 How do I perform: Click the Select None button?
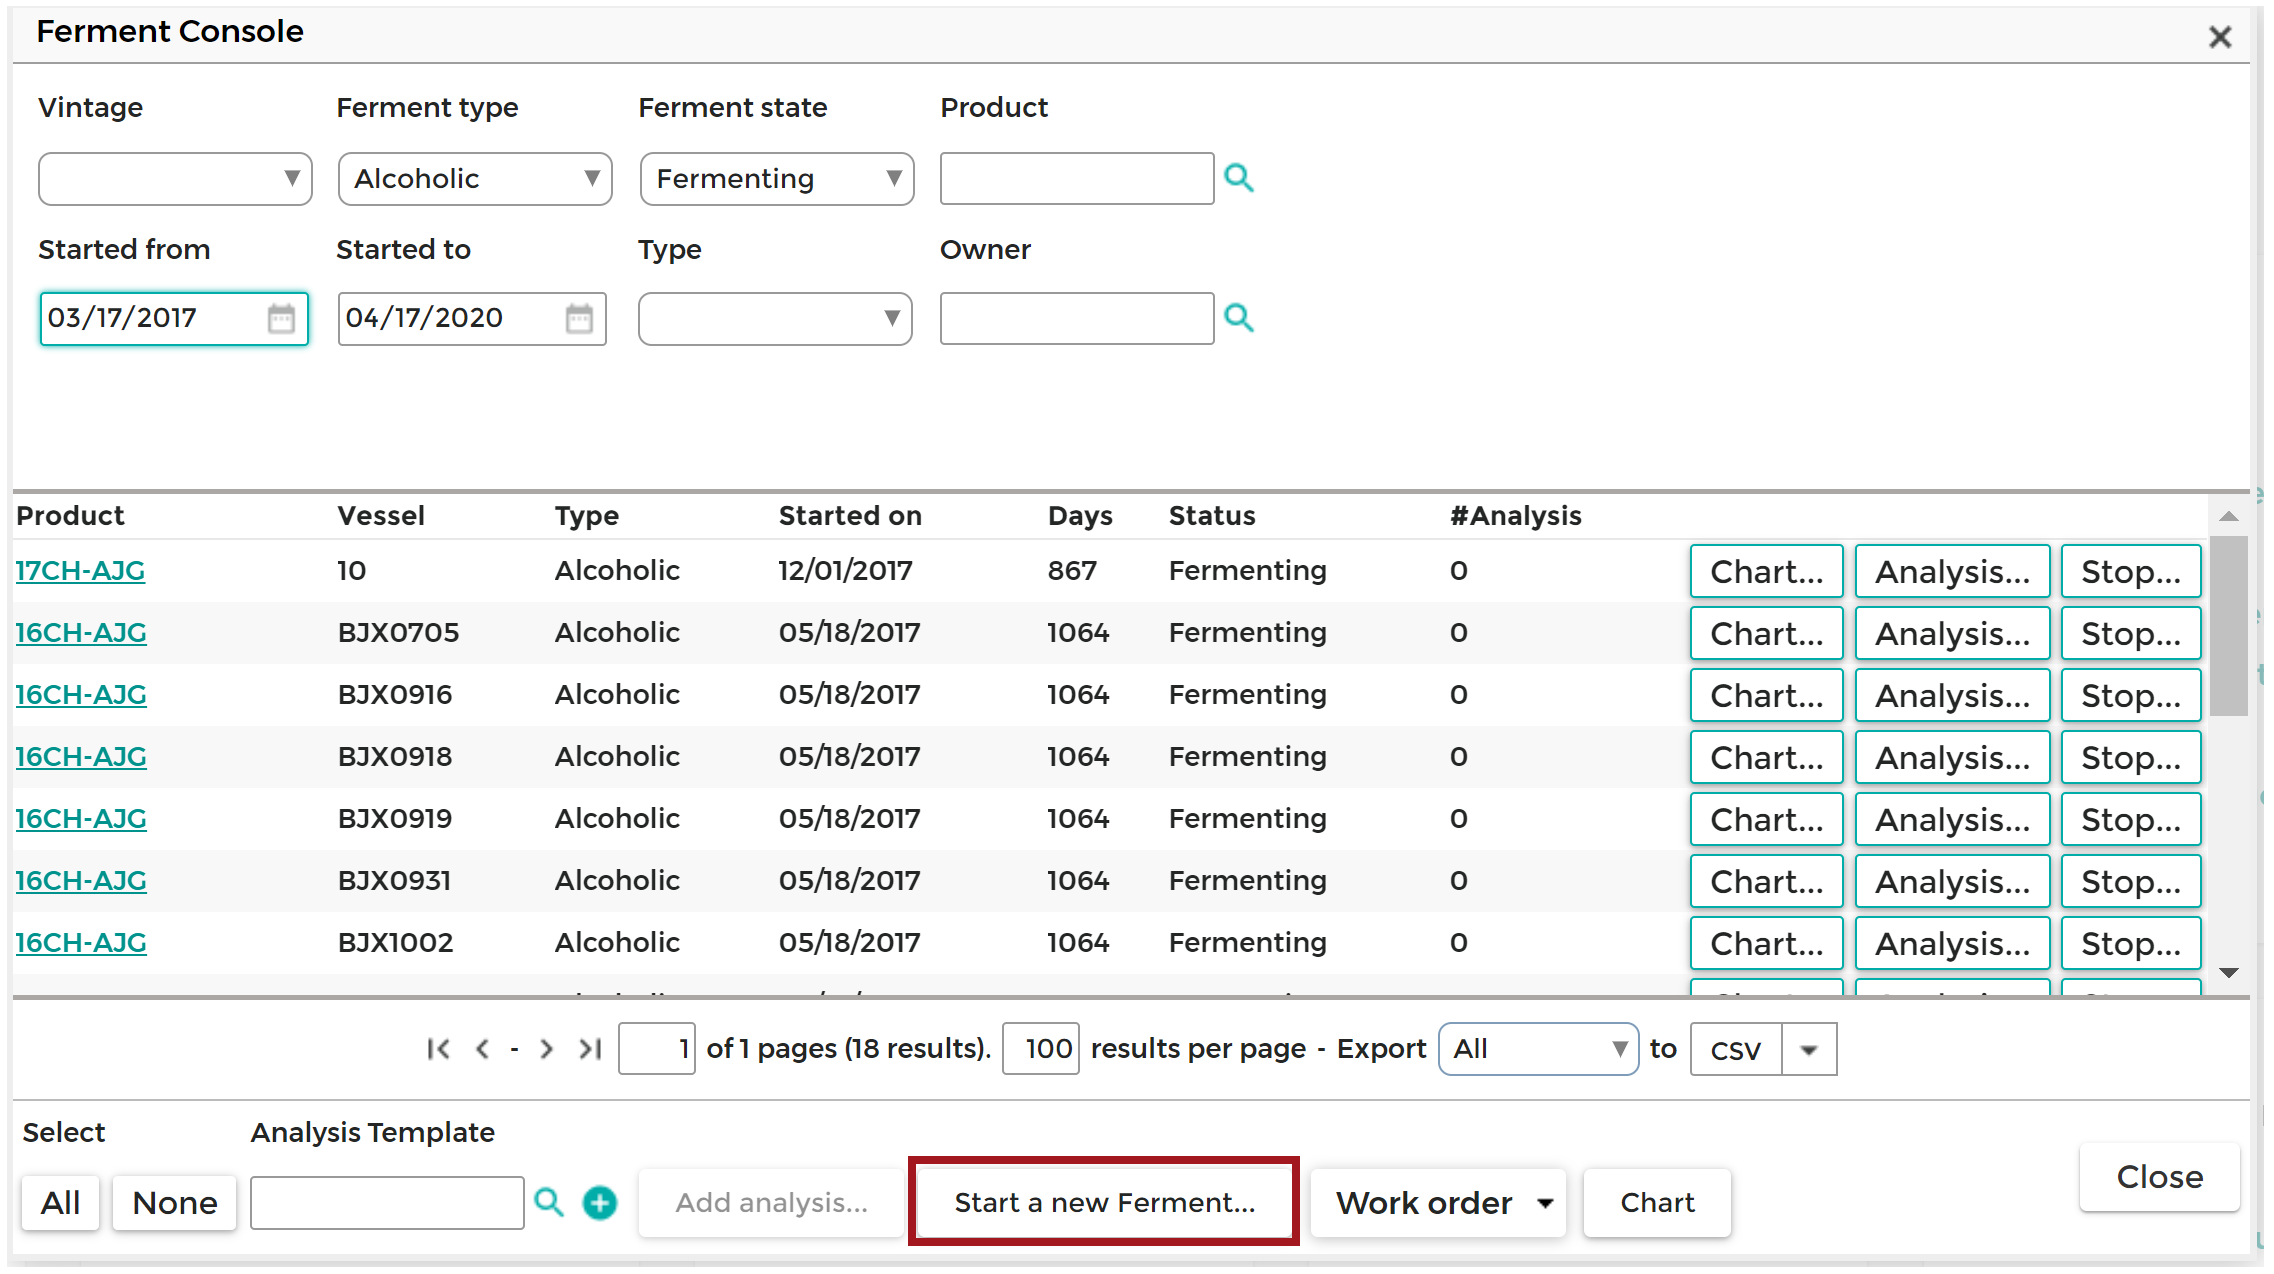[x=175, y=1202]
